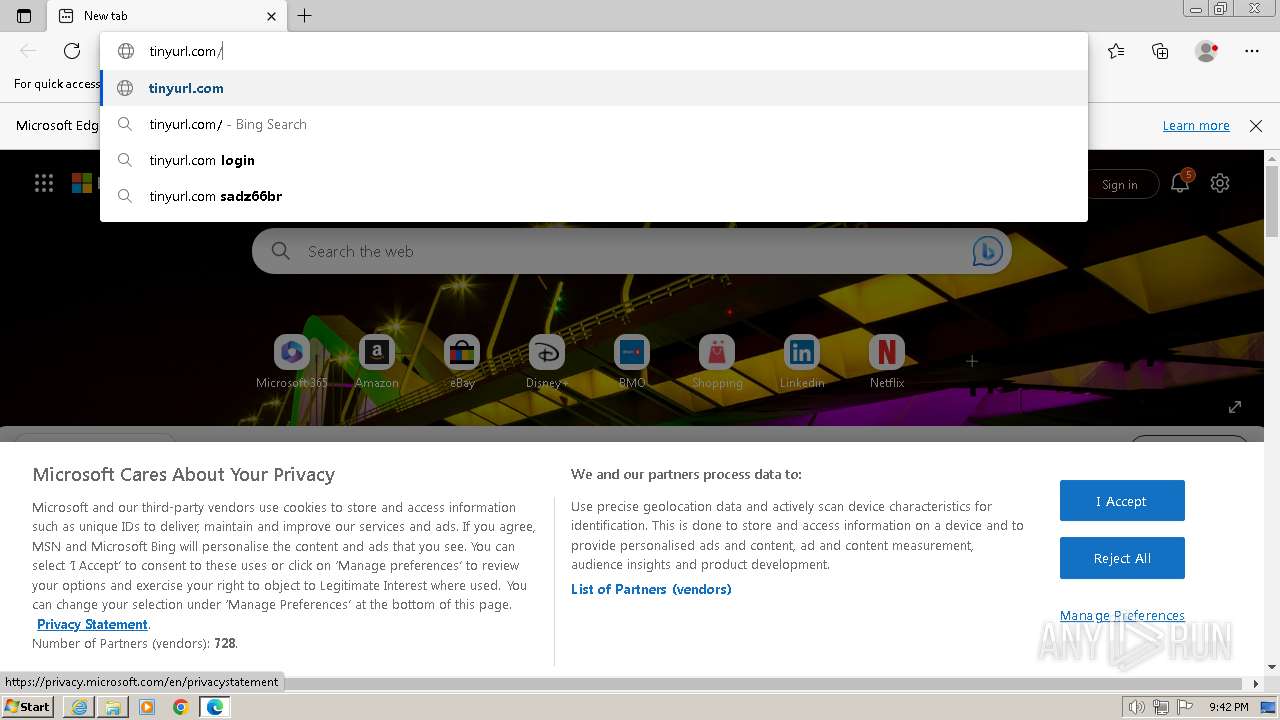Viewport: 1280px width, 720px height.
Task: Select the 'tinyurl.com/ - Bing Search' suggestion
Action: (x=594, y=124)
